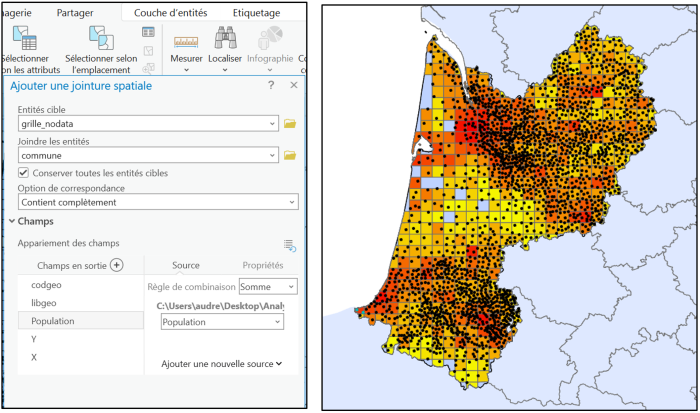
Task: Click the Select by Attributes icon
Action: tap(22, 38)
